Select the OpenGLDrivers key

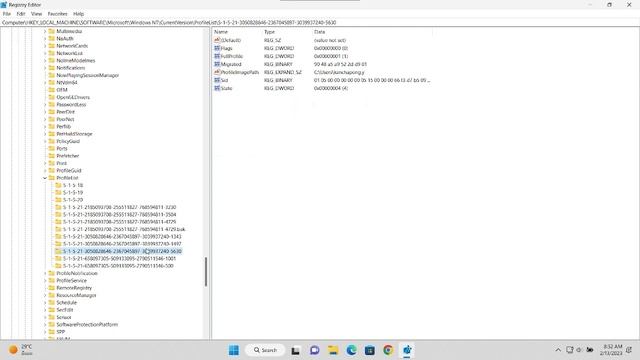click(73, 98)
